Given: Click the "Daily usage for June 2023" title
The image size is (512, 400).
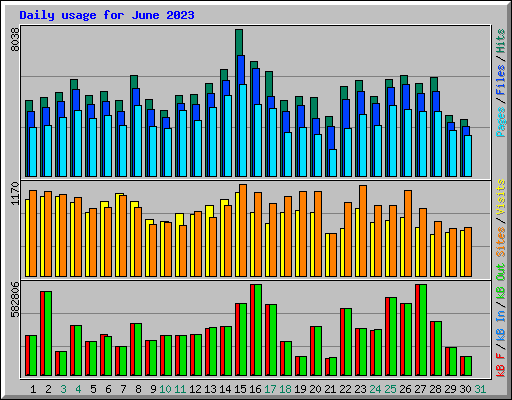Looking at the screenshot, I should pyautogui.click(x=107, y=15).
